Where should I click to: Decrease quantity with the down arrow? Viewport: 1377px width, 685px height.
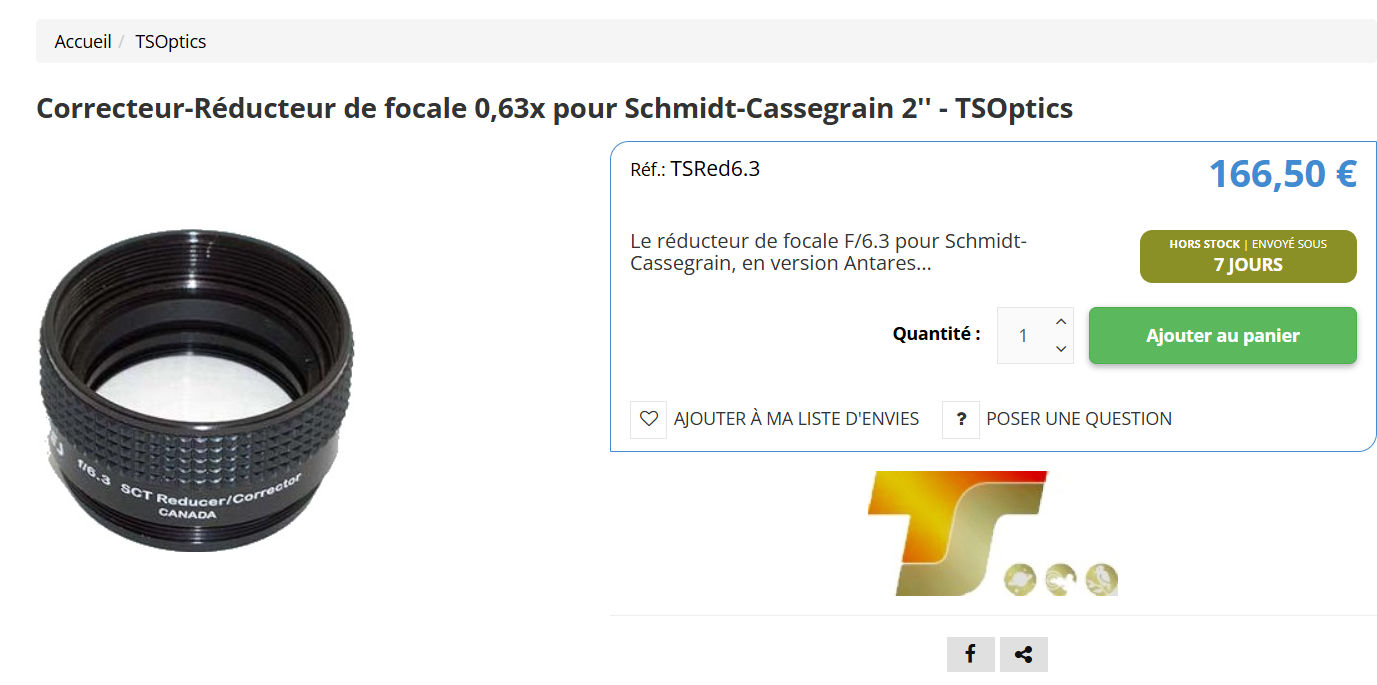point(1061,349)
